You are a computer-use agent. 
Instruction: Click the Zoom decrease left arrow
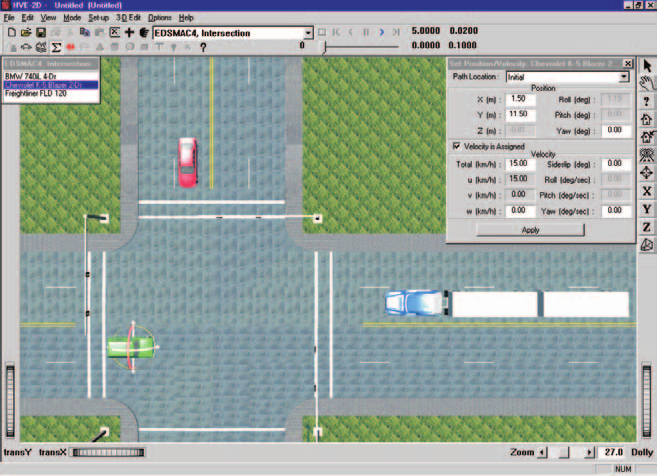(x=542, y=453)
